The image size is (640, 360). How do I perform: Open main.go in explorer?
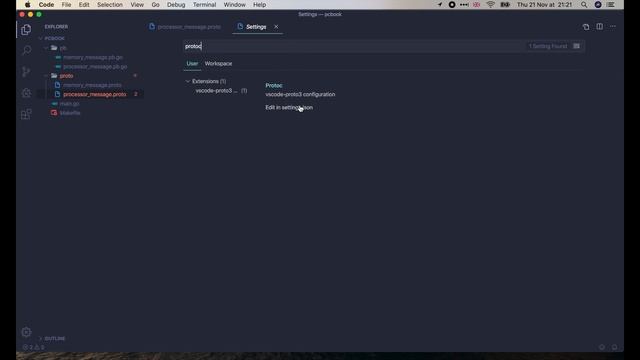[x=69, y=104]
